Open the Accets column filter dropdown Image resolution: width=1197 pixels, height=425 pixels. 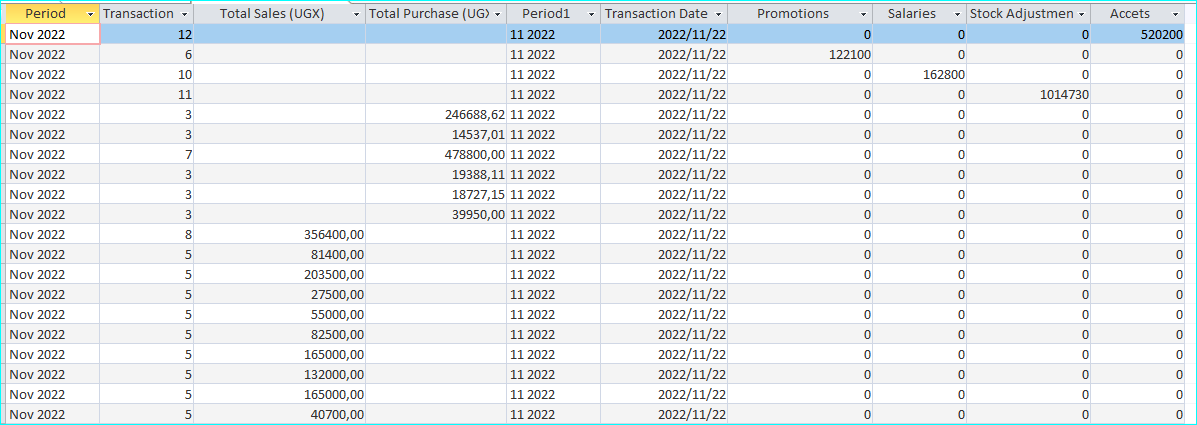pyautogui.click(x=1176, y=14)
